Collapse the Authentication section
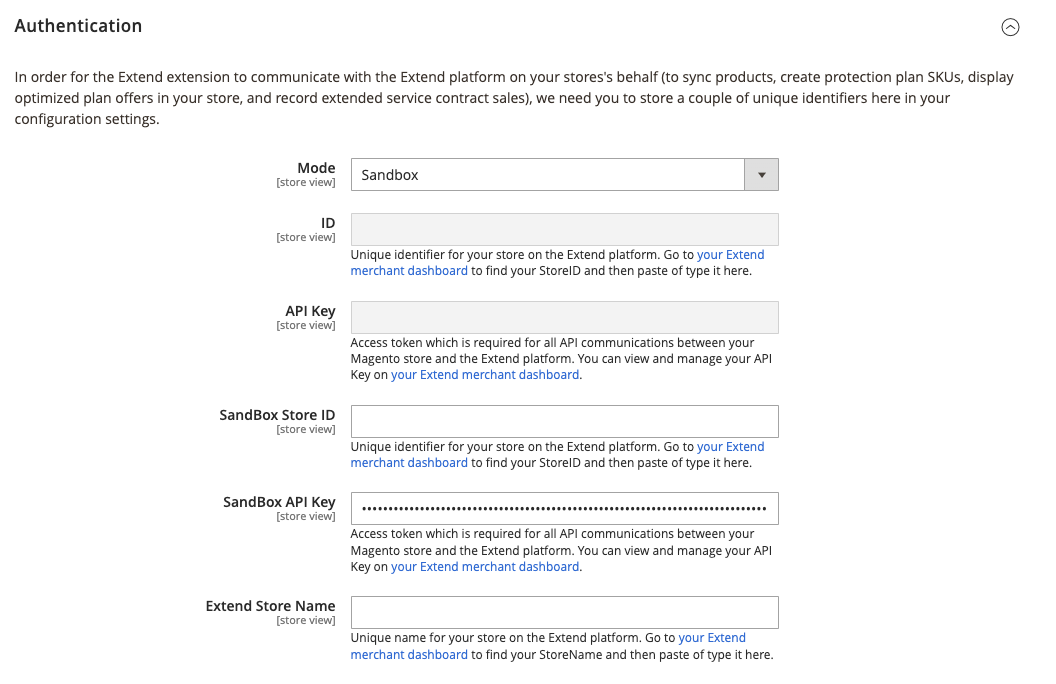The width and height of the screenshot is (1056, 684). click(1010, 27)
